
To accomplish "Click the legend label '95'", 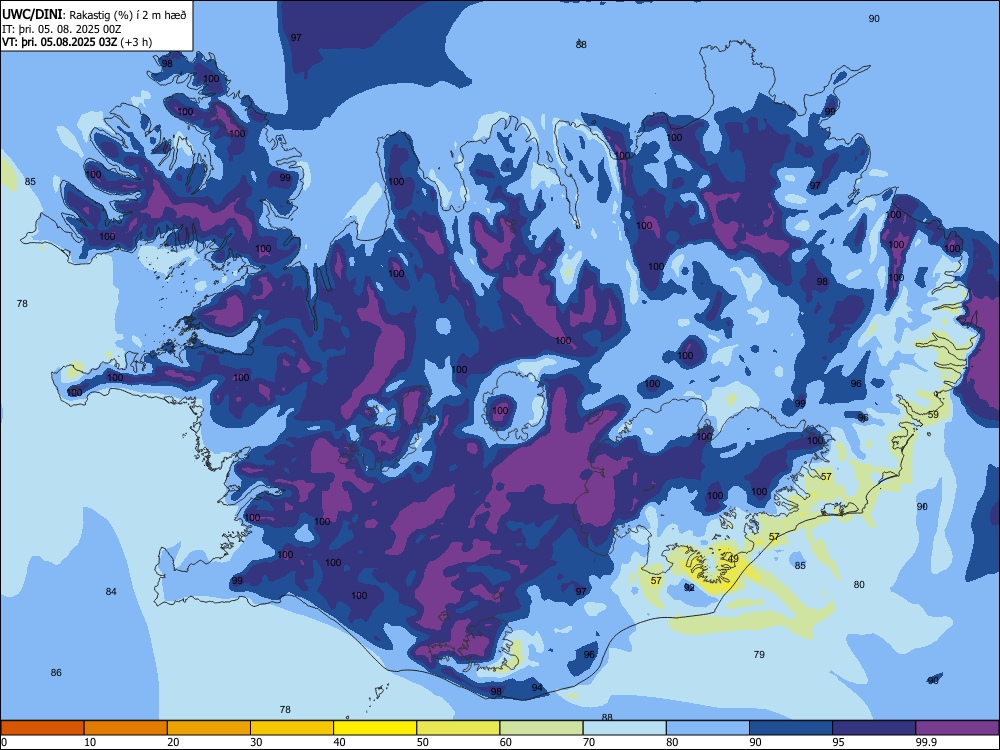I will pyautogui.click(x=838, y=742).
